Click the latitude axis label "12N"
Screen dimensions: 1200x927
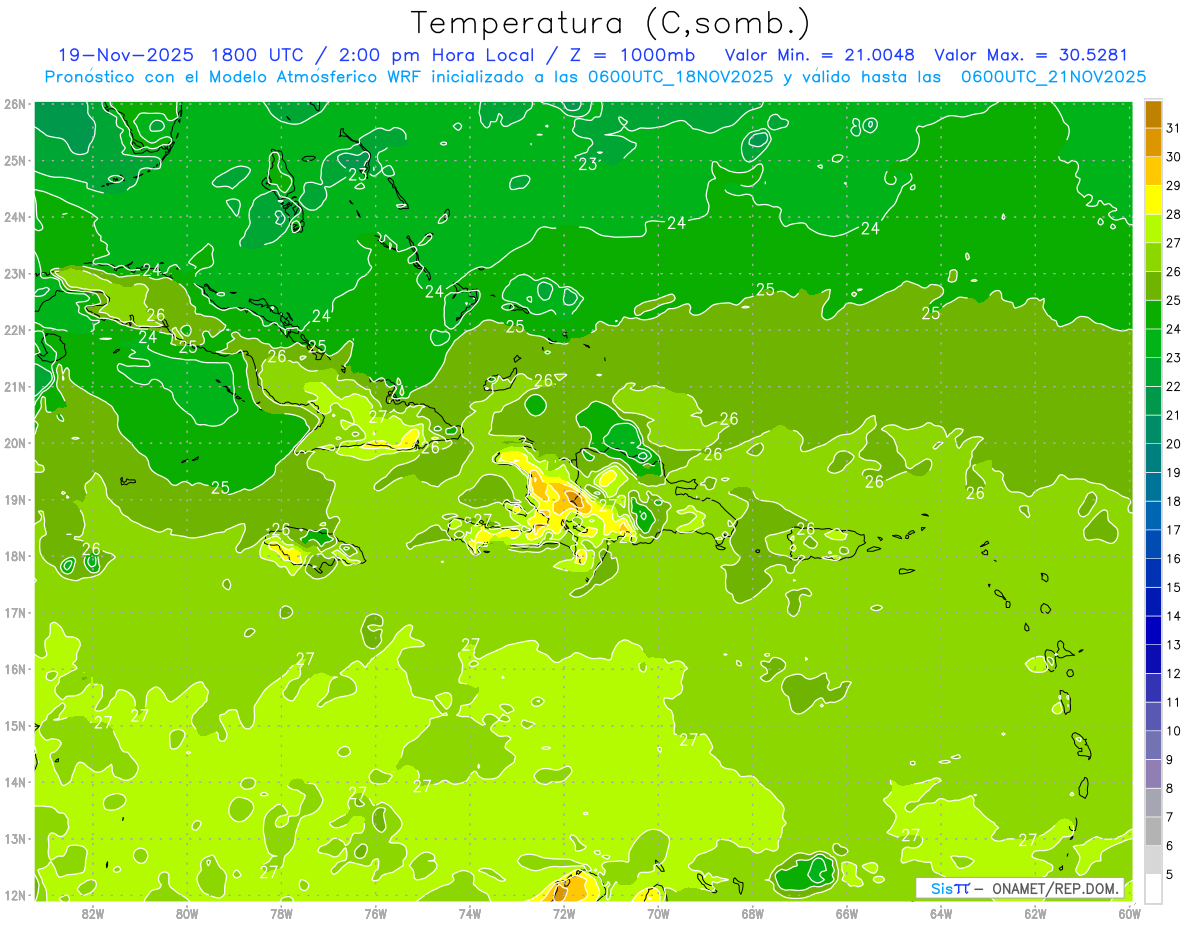click(x=15, y=895)
